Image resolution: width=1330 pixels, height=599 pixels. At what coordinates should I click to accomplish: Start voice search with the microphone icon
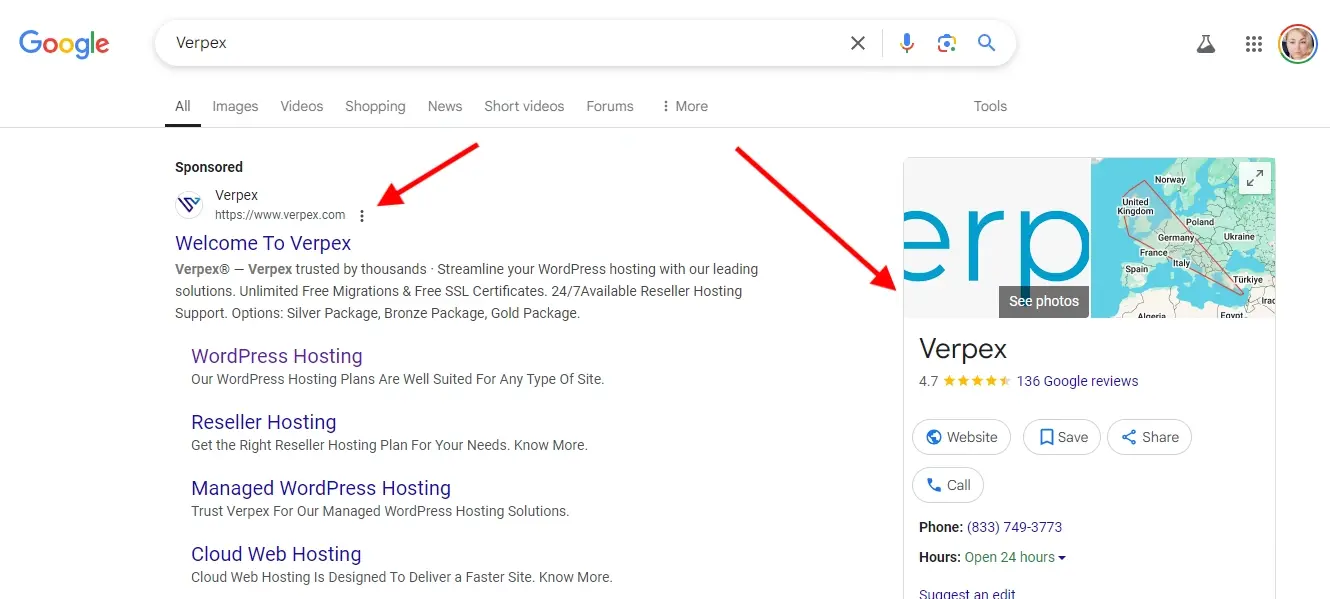(907, 43)
